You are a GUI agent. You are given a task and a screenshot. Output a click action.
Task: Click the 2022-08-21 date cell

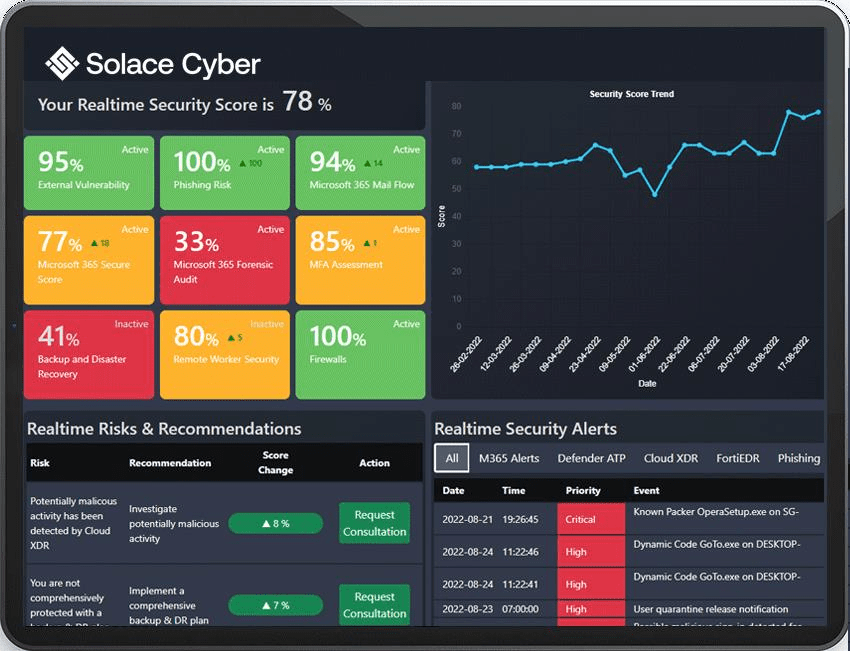point(467,519)
